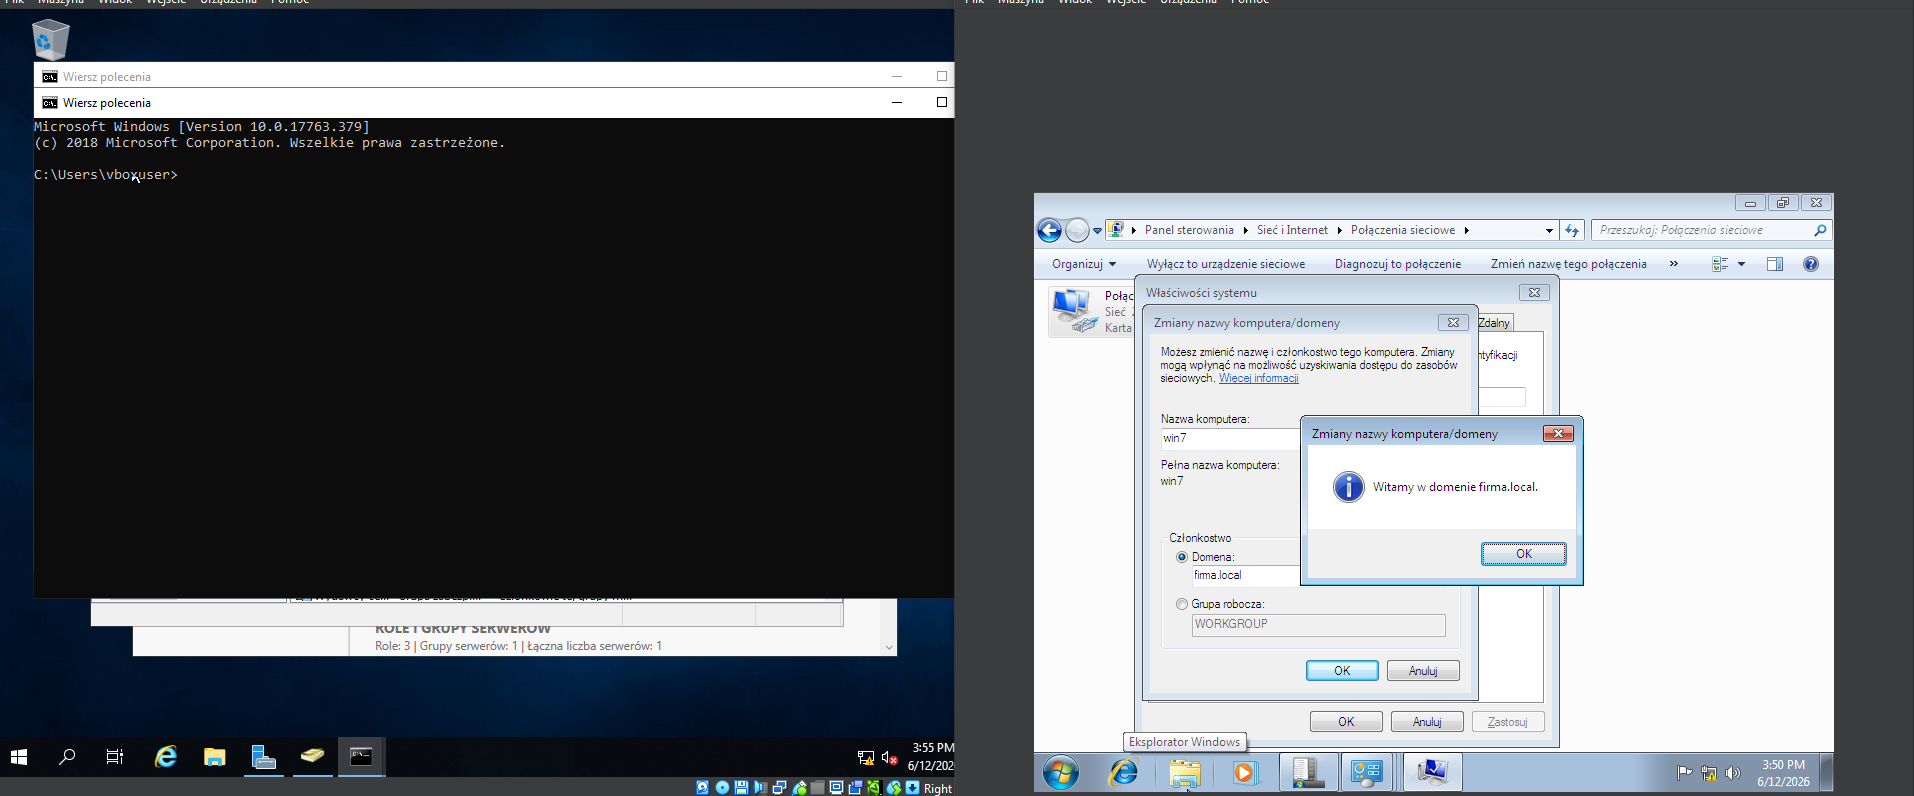Expand the Sieć i Internet breadcrumb arrow
Viewport: 1914px width, 796px height.
(1339, 231)
